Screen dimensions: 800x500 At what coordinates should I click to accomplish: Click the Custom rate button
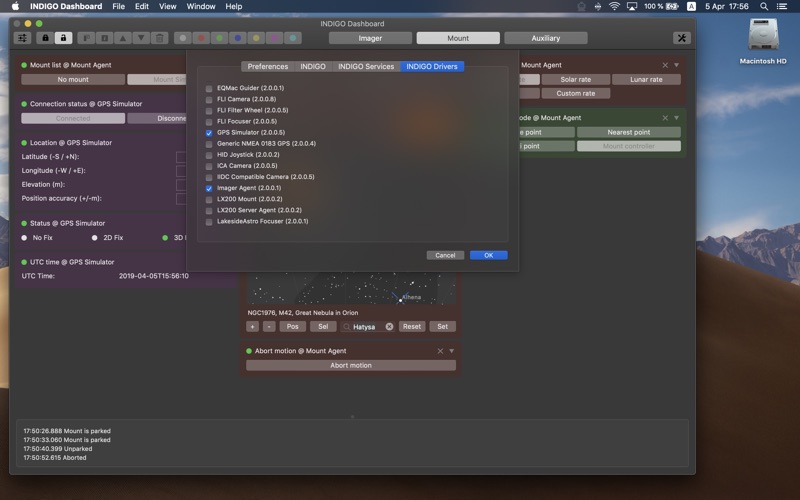pos(576,93)
